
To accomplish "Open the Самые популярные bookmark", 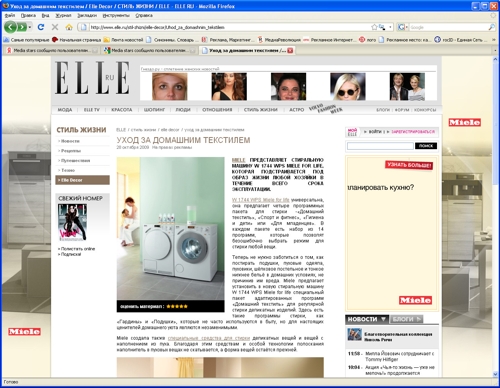I will click(x=26, y=40).
